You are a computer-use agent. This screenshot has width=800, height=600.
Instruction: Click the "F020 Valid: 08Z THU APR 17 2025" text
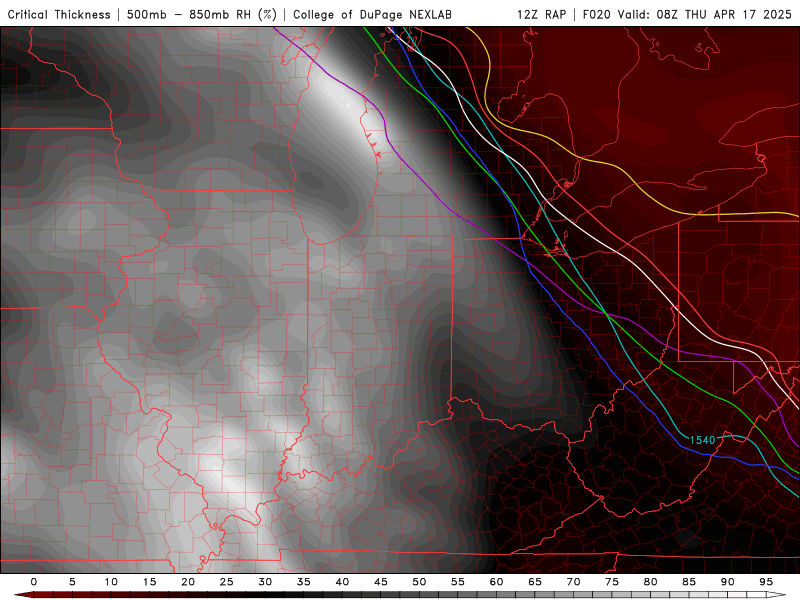click(x=687, y=14)
